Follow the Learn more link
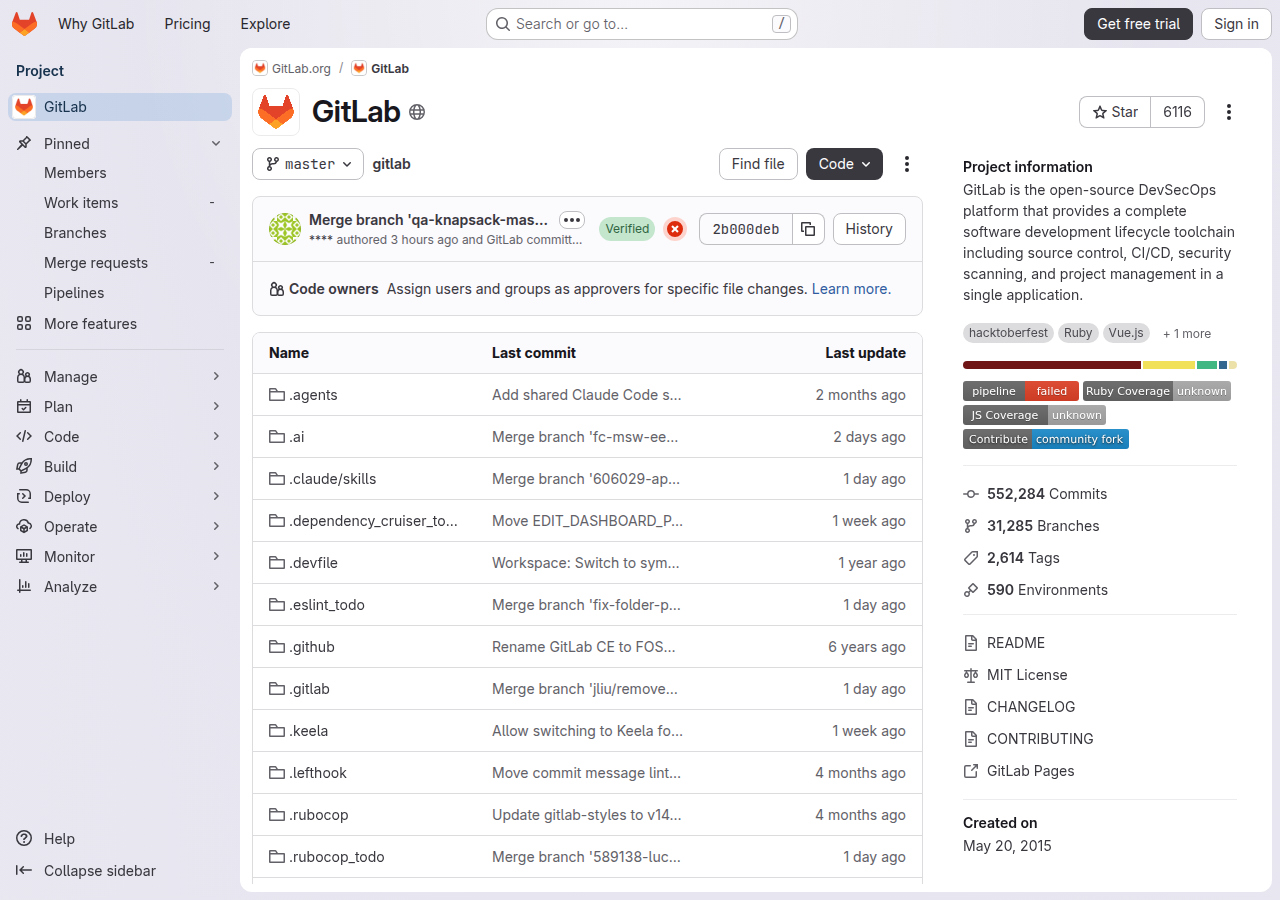The height and width of the screenshot is (900, 1280). coord(851,289)
